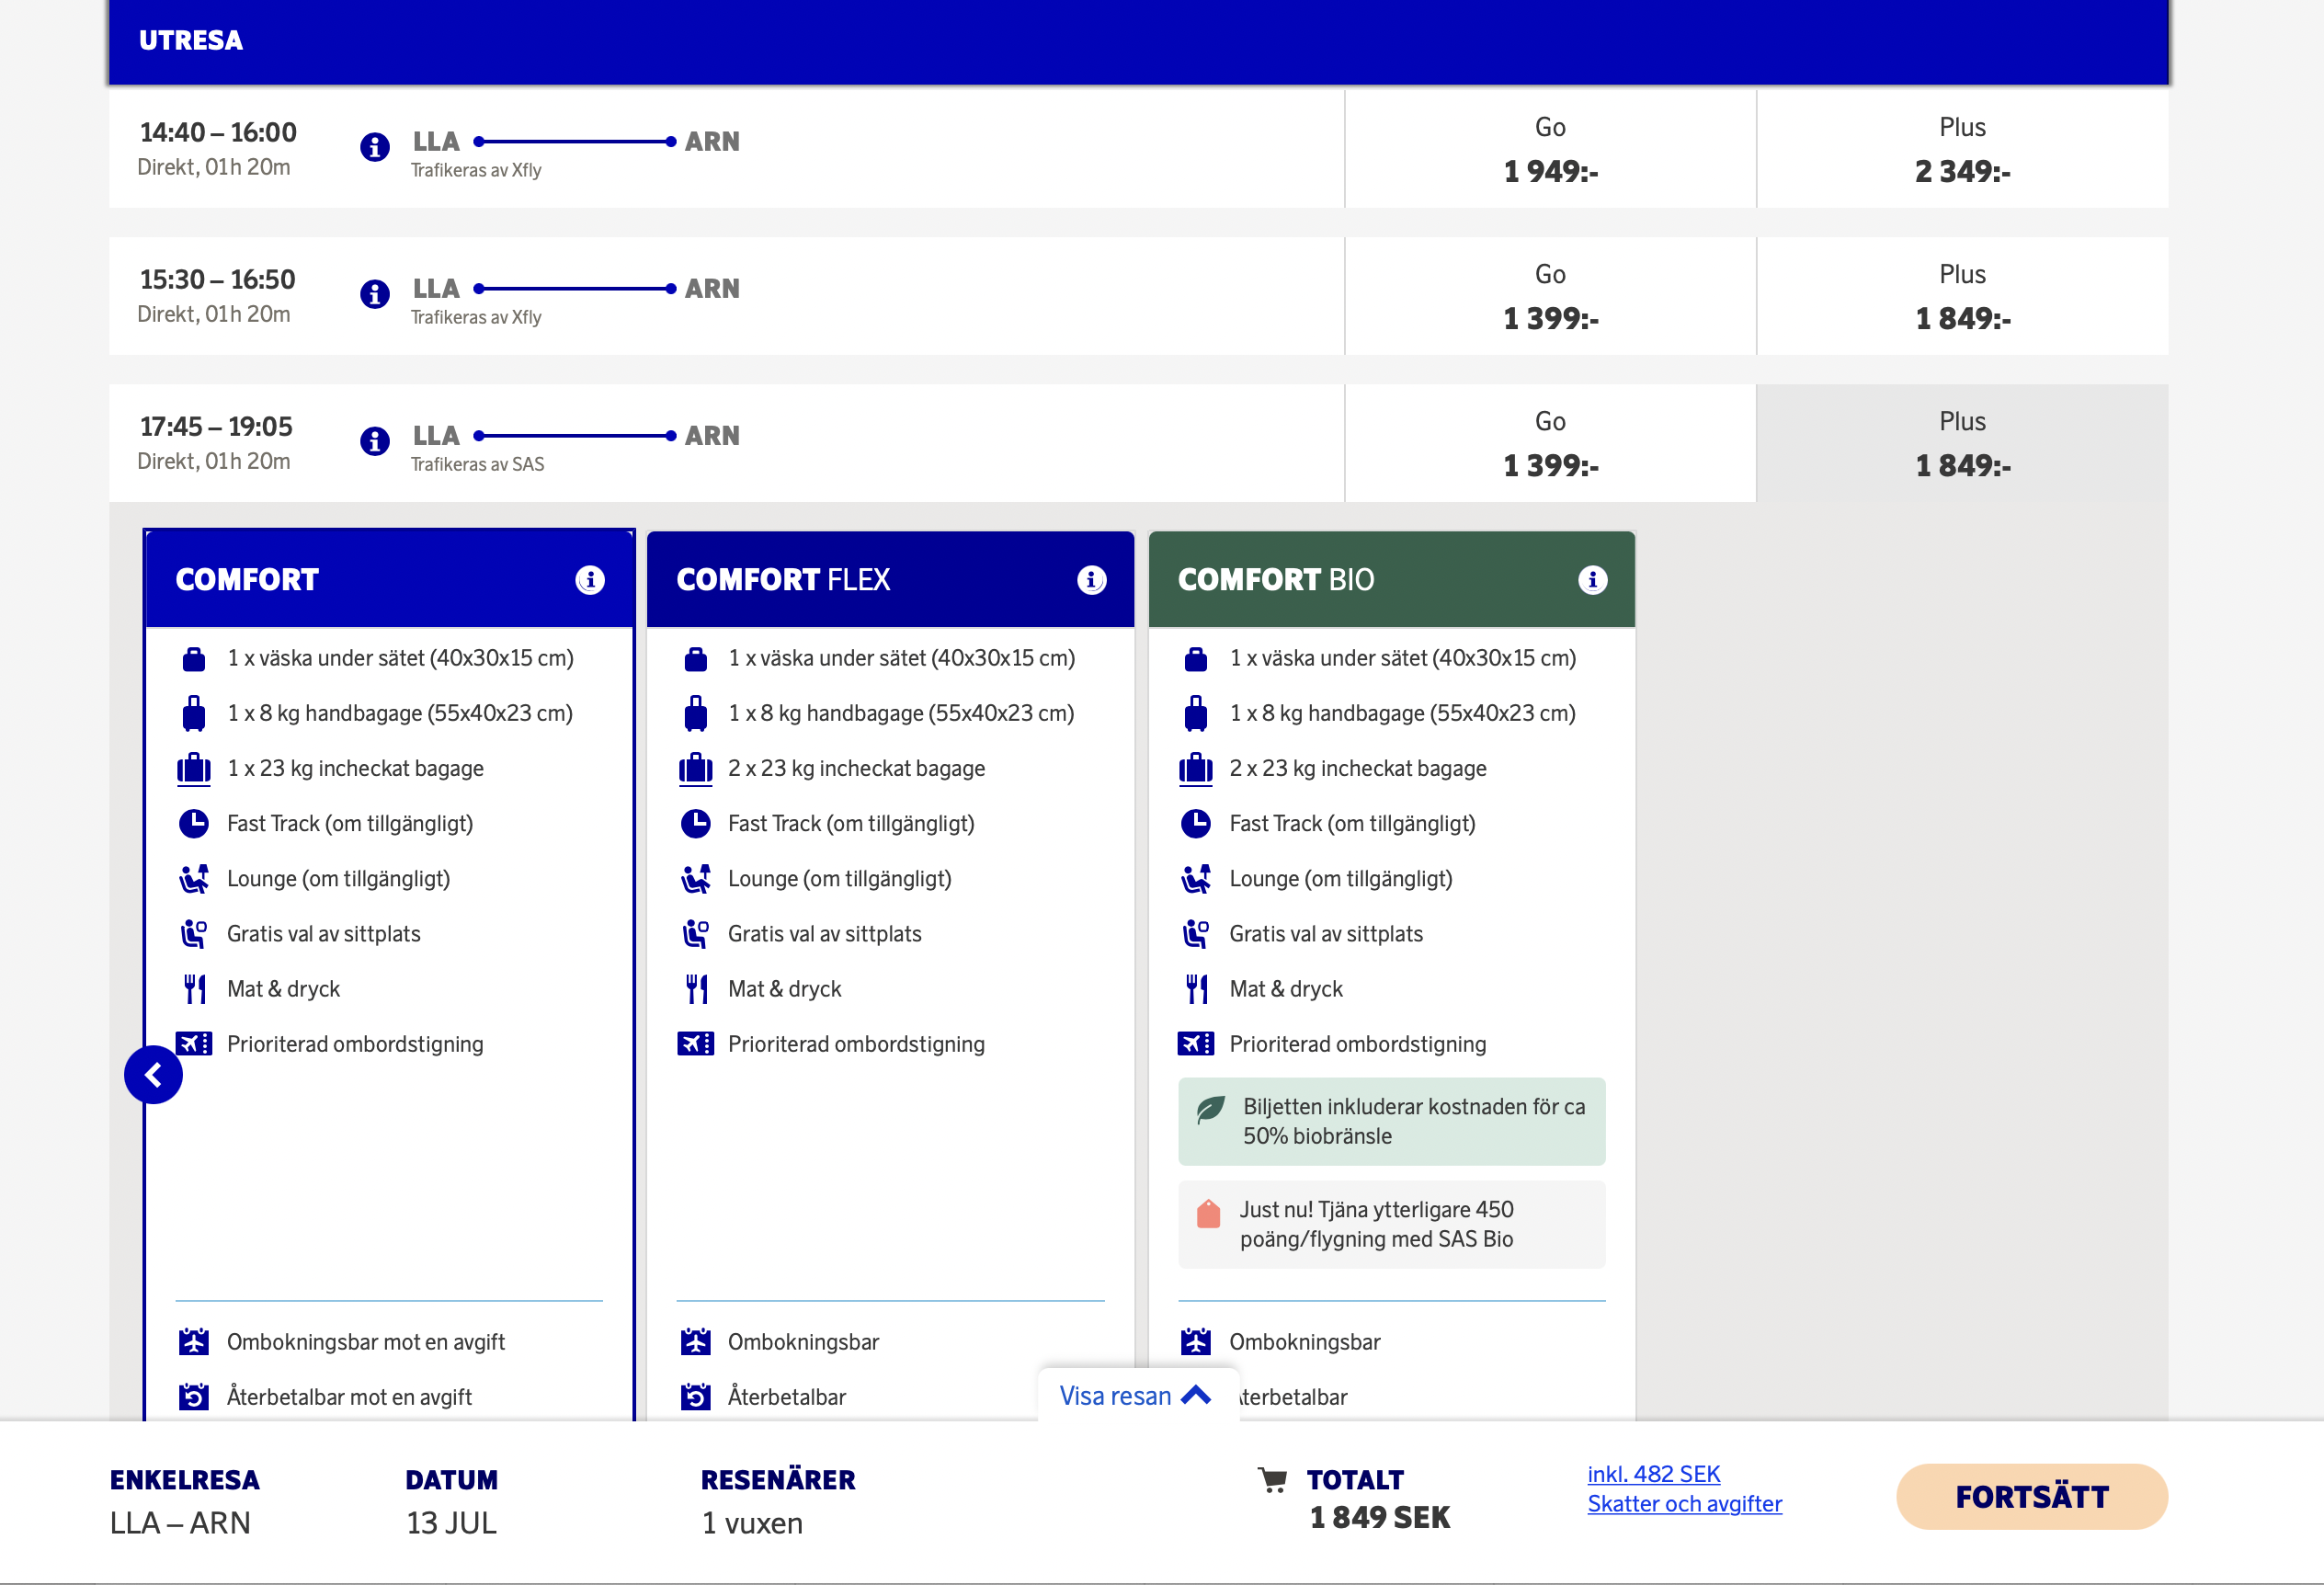
Task: Select the COMFORT BIO fare option
Action: pyautogui.click(x=1391, y=580)
